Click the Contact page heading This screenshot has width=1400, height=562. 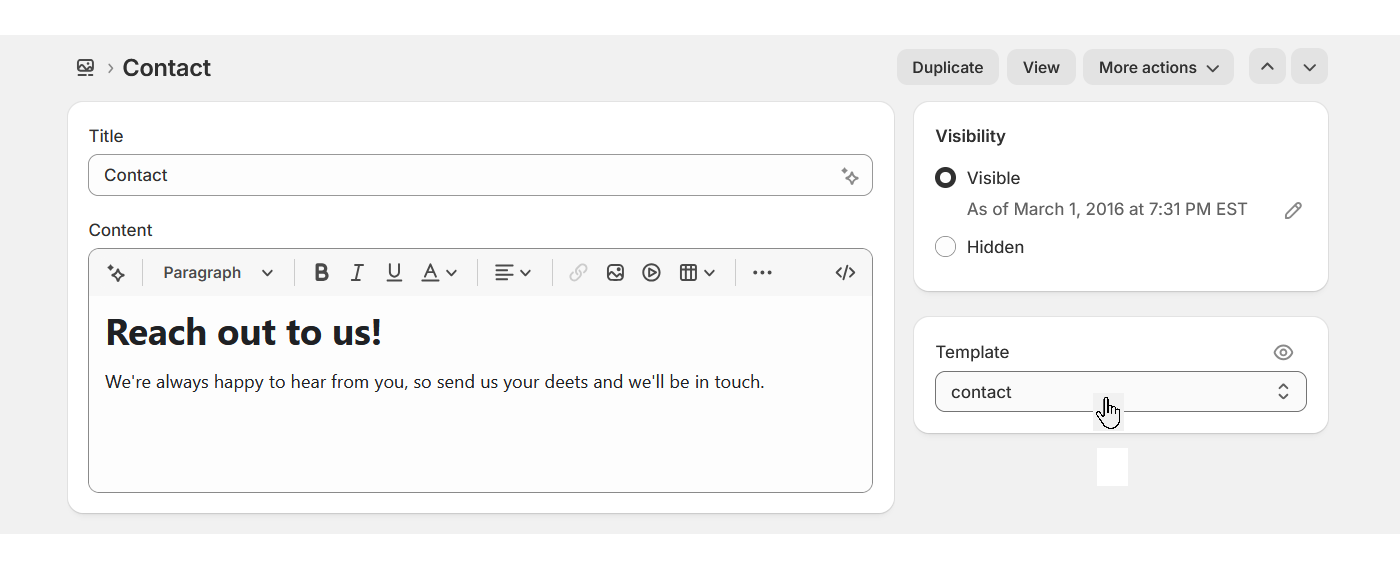(167, 68)
